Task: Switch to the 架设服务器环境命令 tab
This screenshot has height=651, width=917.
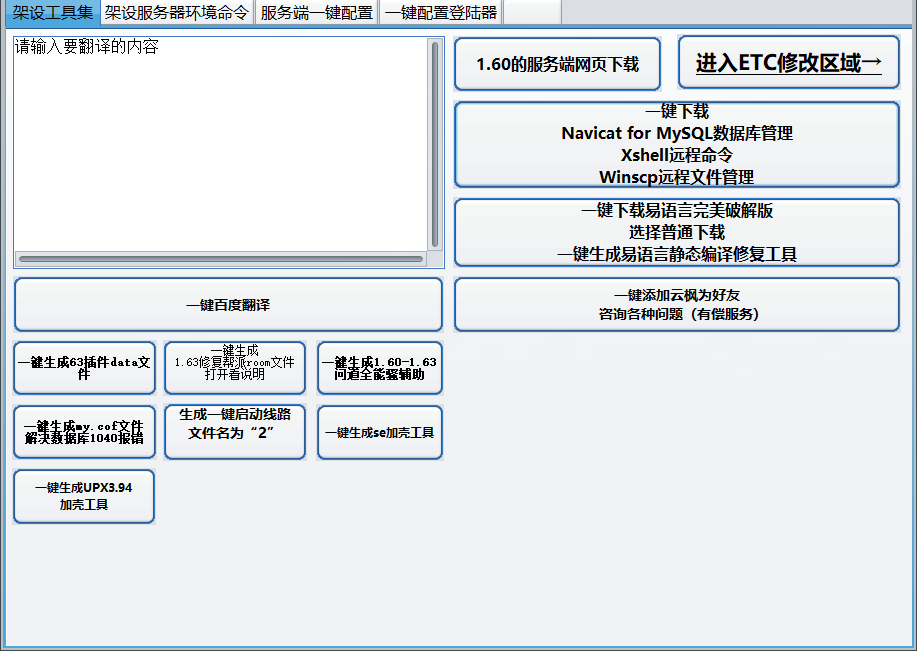Action: 176,12
